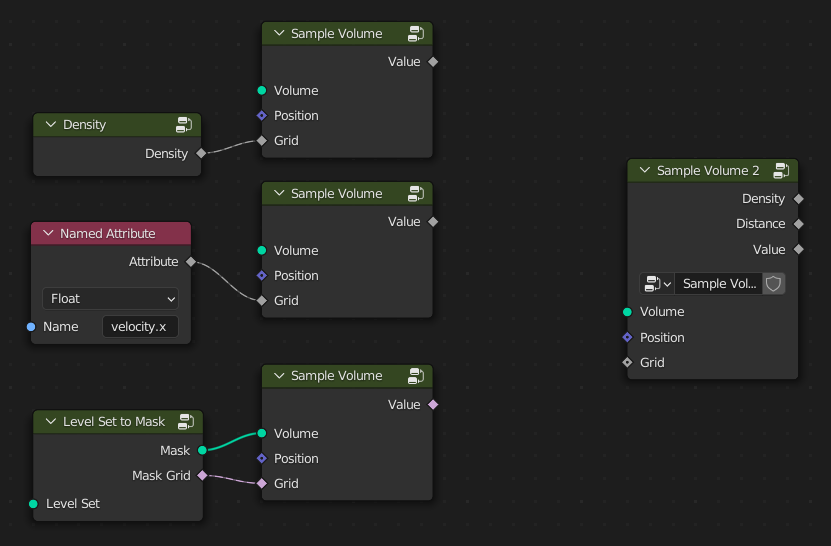
Task: Click the Sample Vol... node group name field
Action: 718,284
